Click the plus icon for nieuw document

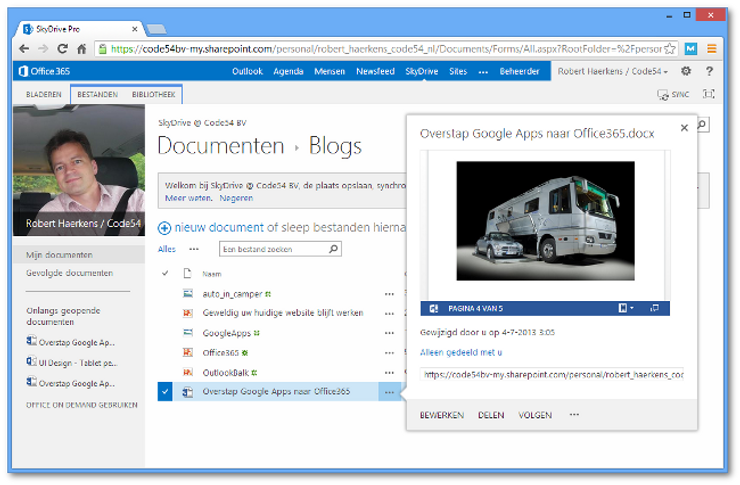pyautogui.click(x=164, y=228)
